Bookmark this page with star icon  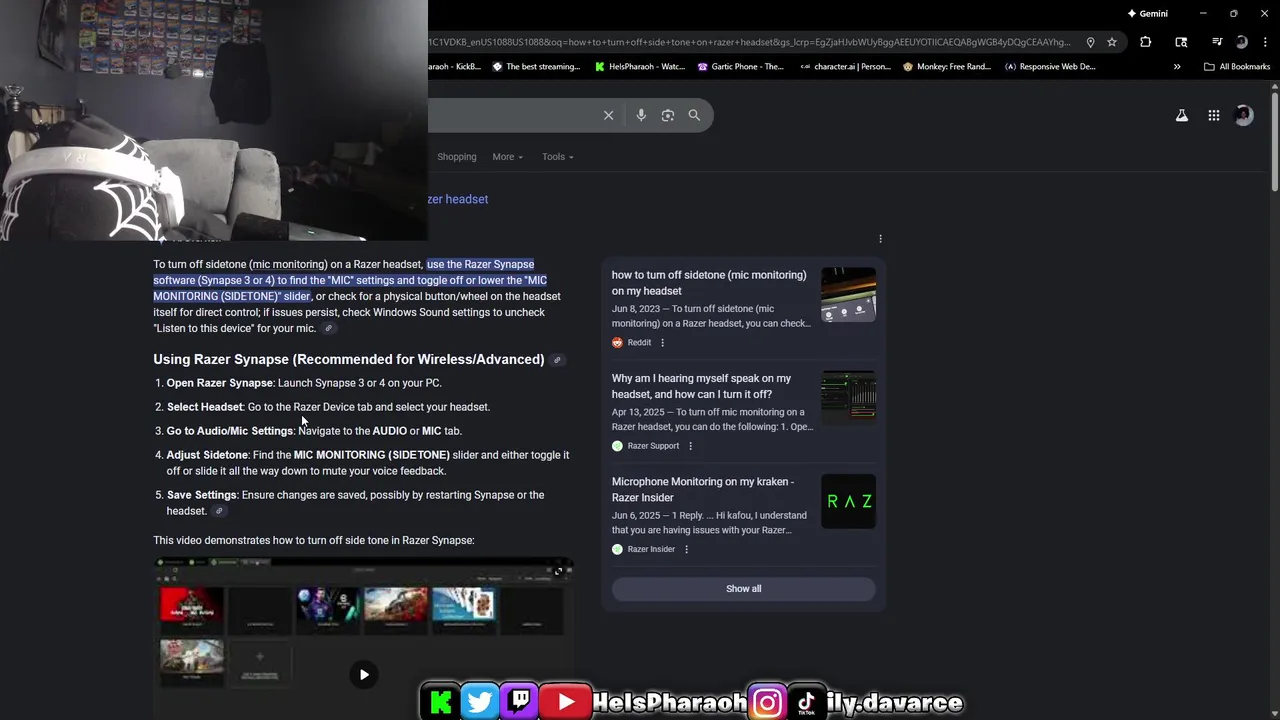pyautogui.click(x=1111, y=42)
